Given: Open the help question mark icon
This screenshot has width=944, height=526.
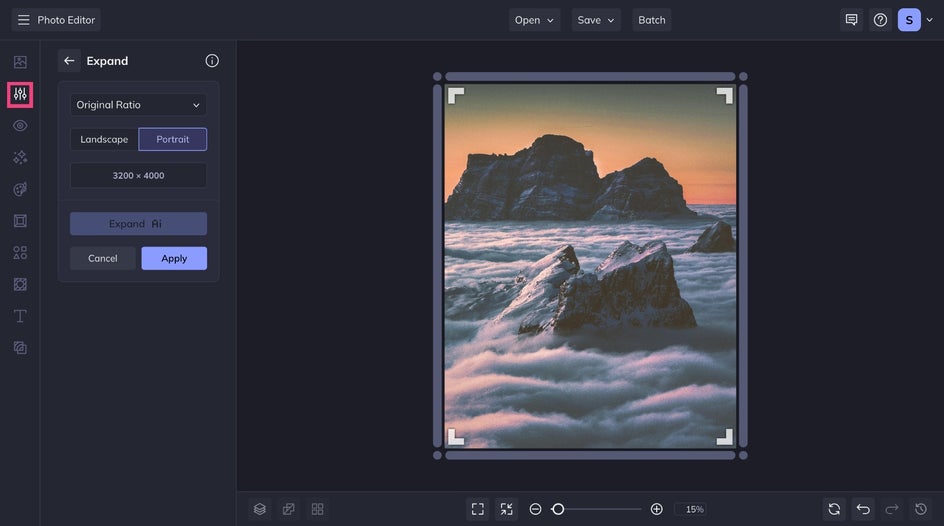Looking at the screenshot, I should pyautogui.click(x=880, y=20).
